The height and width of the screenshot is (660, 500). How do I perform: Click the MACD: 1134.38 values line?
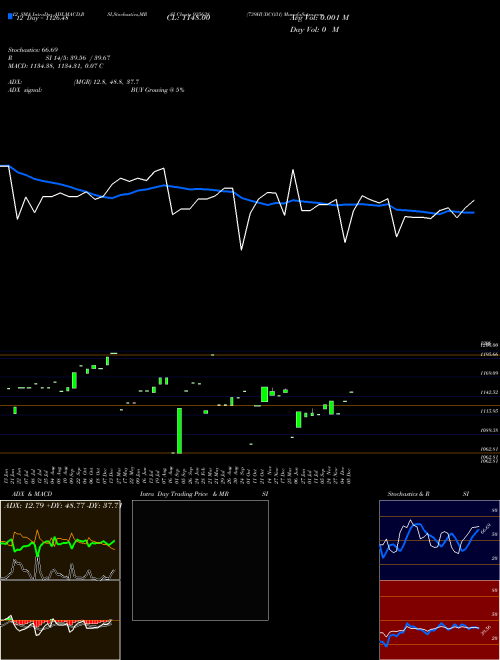point(56,66)
